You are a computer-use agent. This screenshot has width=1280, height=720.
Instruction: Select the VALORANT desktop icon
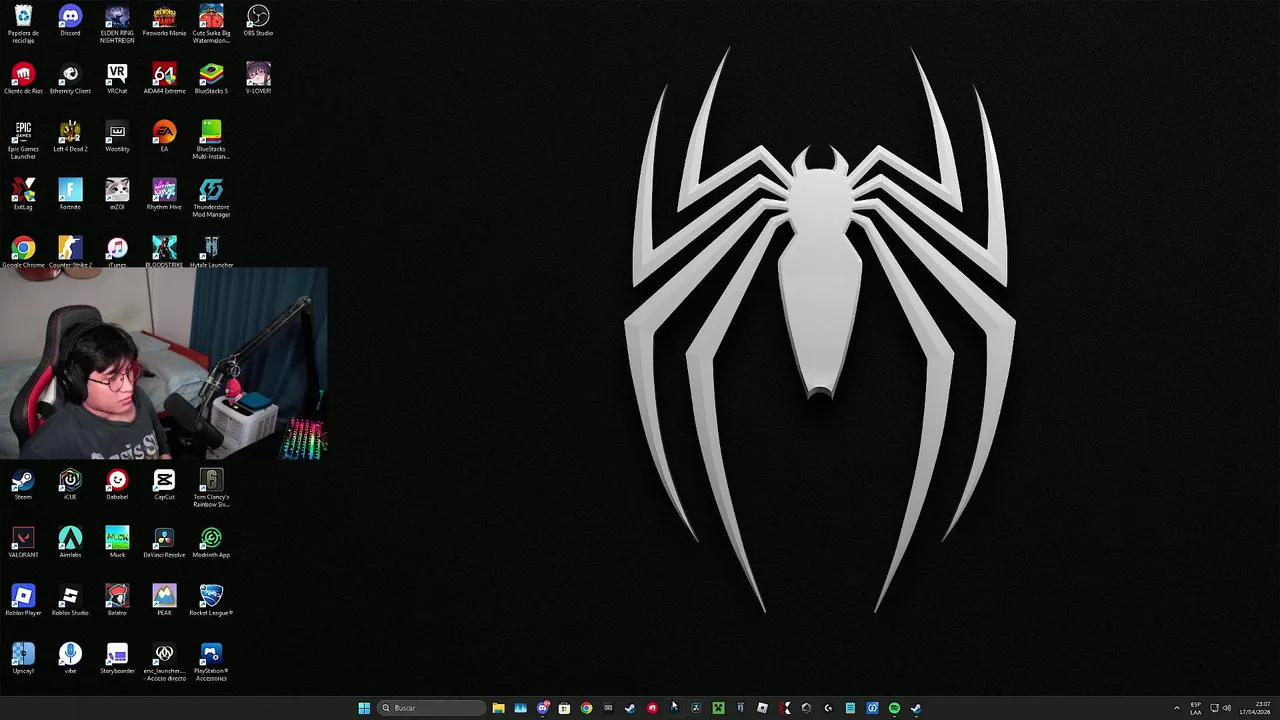coord(23,543)
